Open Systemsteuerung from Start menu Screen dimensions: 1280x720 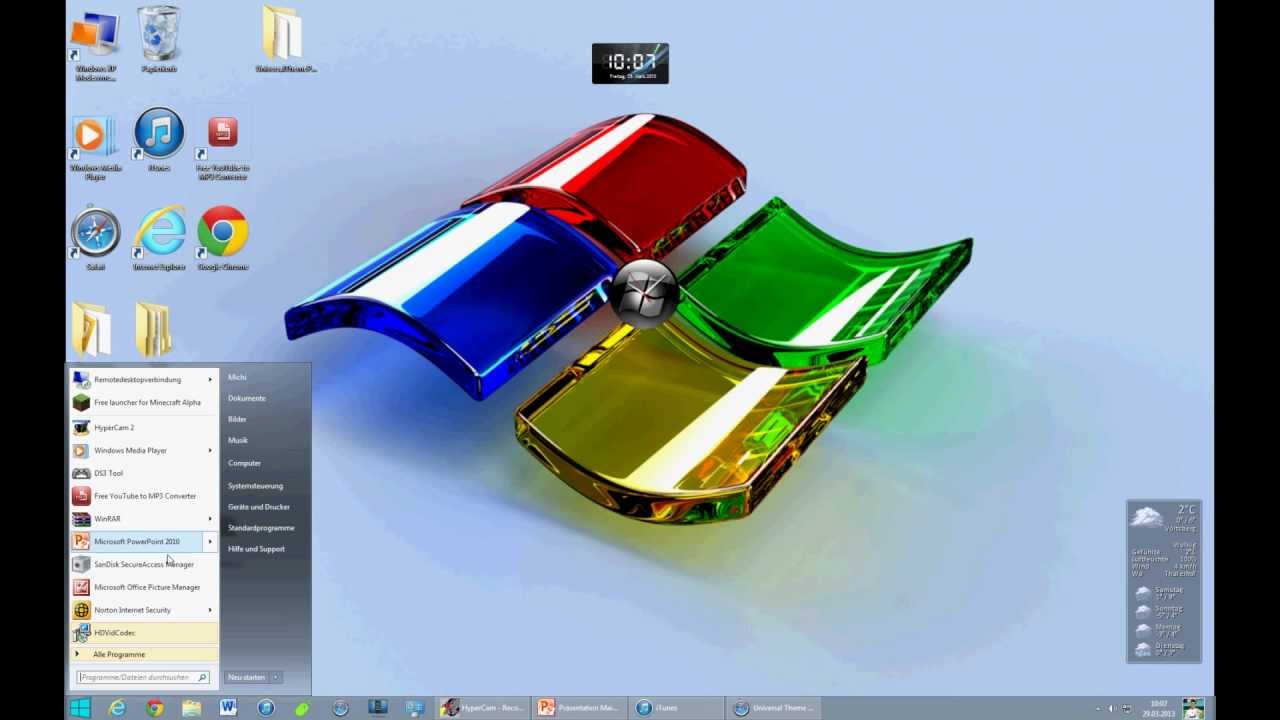255,485
